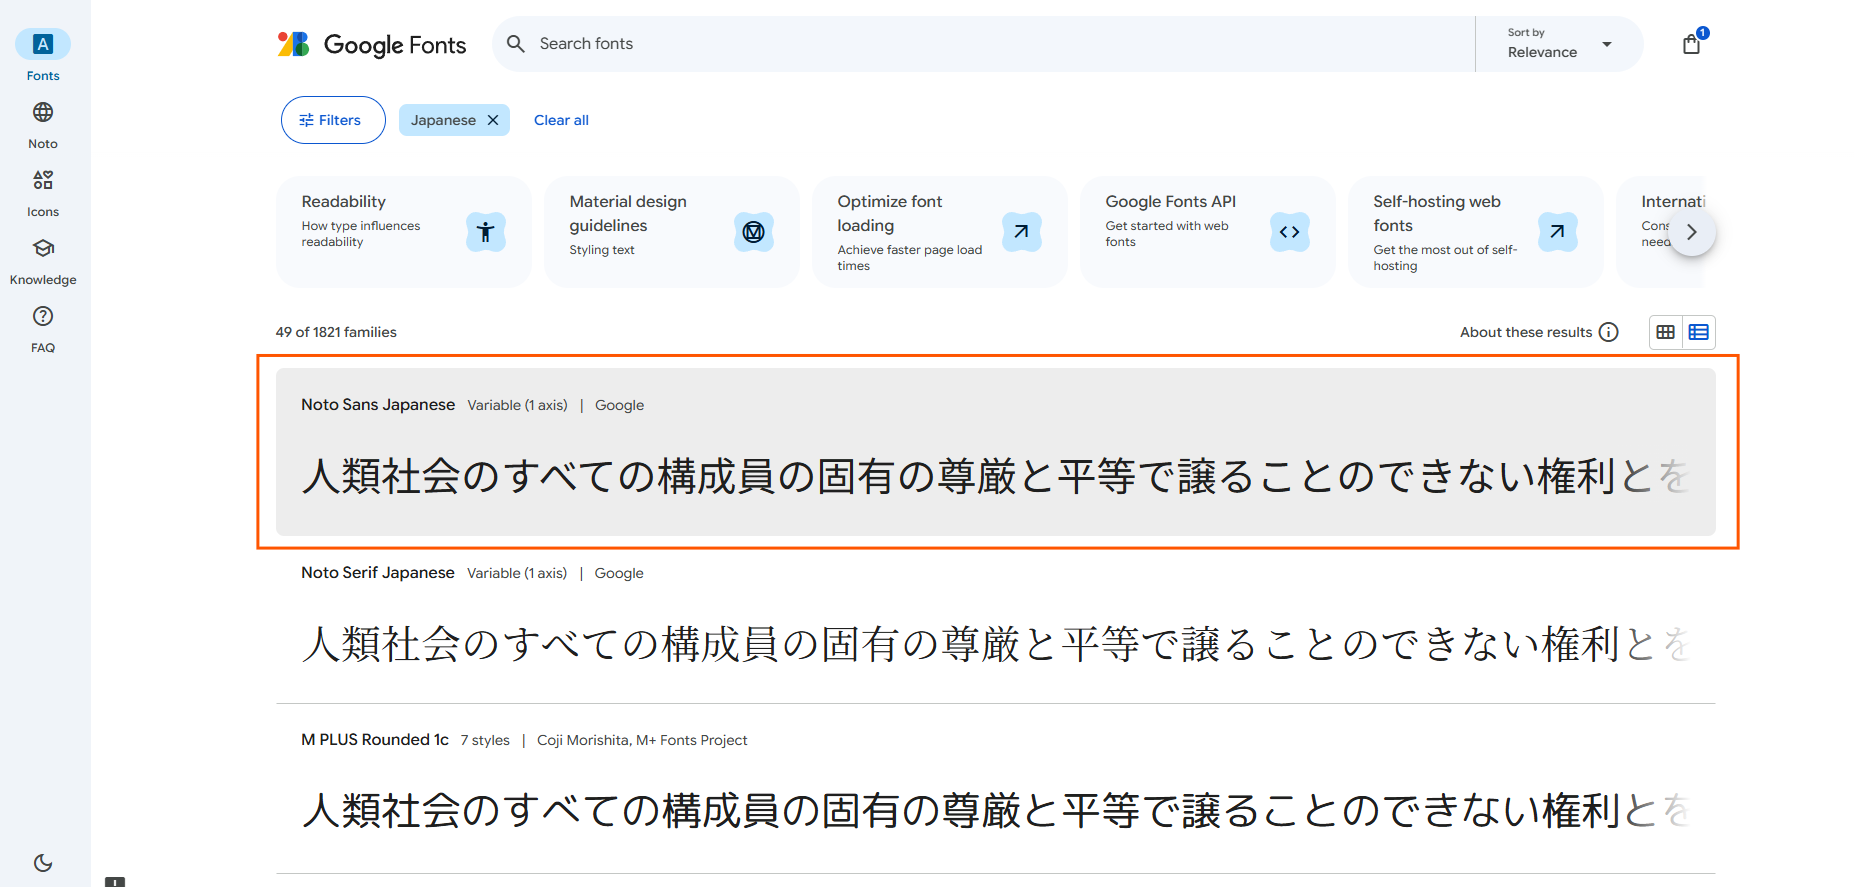Click the Self-hosting external link icon
Image resolution: width=1854 pixels, height=887 pixels.
(1558, 232)
